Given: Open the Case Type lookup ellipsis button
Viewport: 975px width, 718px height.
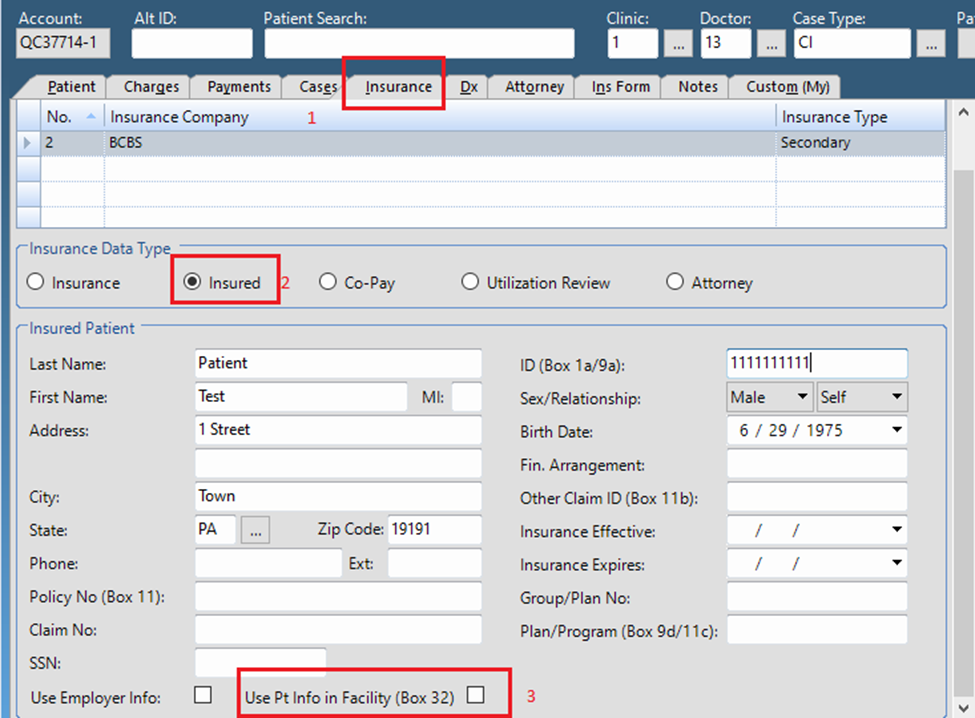Looking at the screenshot, I should coord(931,44).
